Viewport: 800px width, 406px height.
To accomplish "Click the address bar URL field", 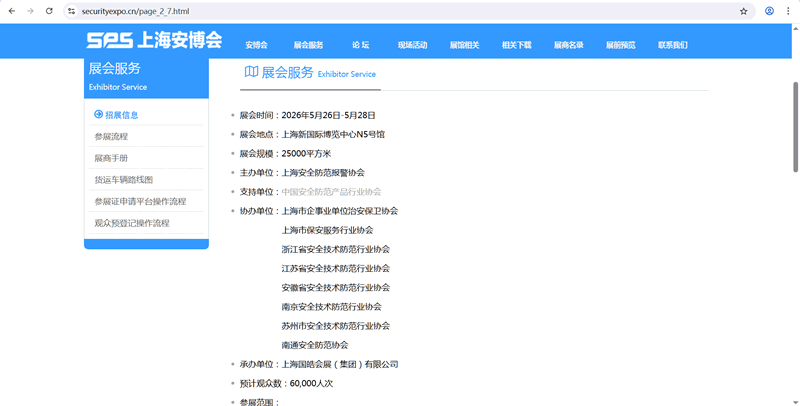I will point(400,11).
